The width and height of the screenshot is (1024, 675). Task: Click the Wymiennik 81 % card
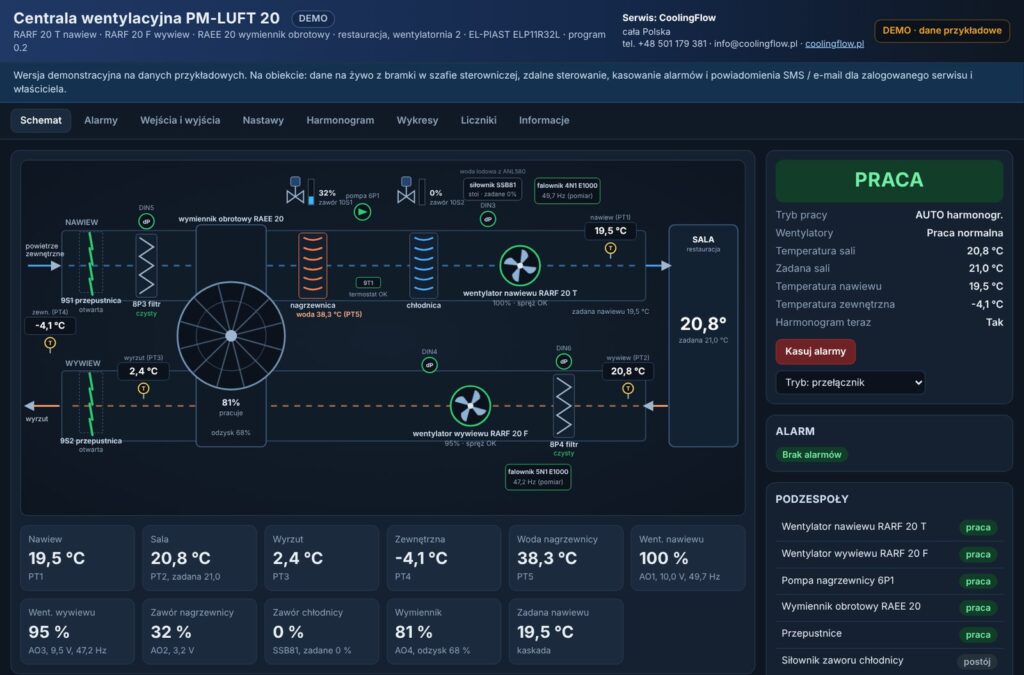click(443, 631)
